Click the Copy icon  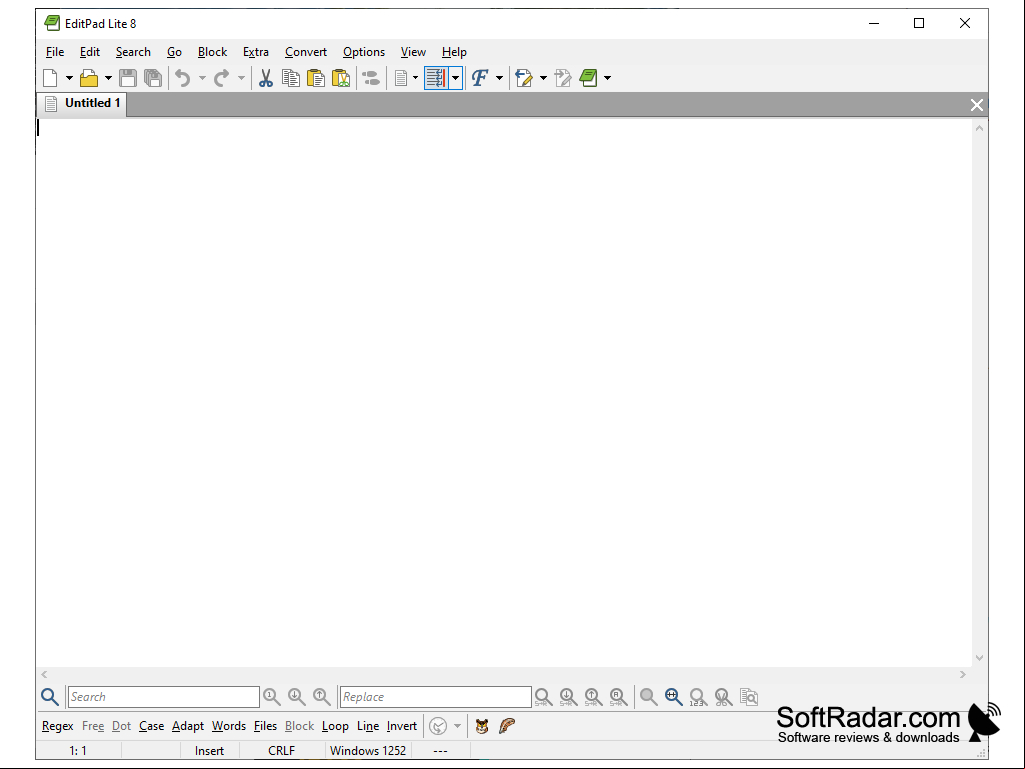point(291,78)
